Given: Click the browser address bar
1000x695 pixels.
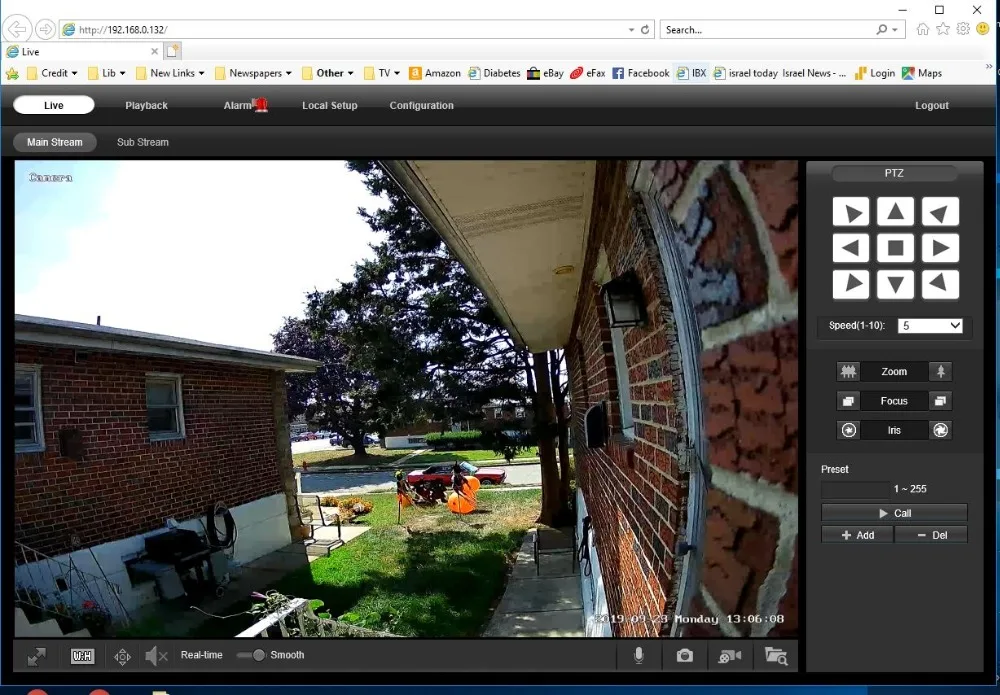Looking at the screenshot, I should 344,29.
